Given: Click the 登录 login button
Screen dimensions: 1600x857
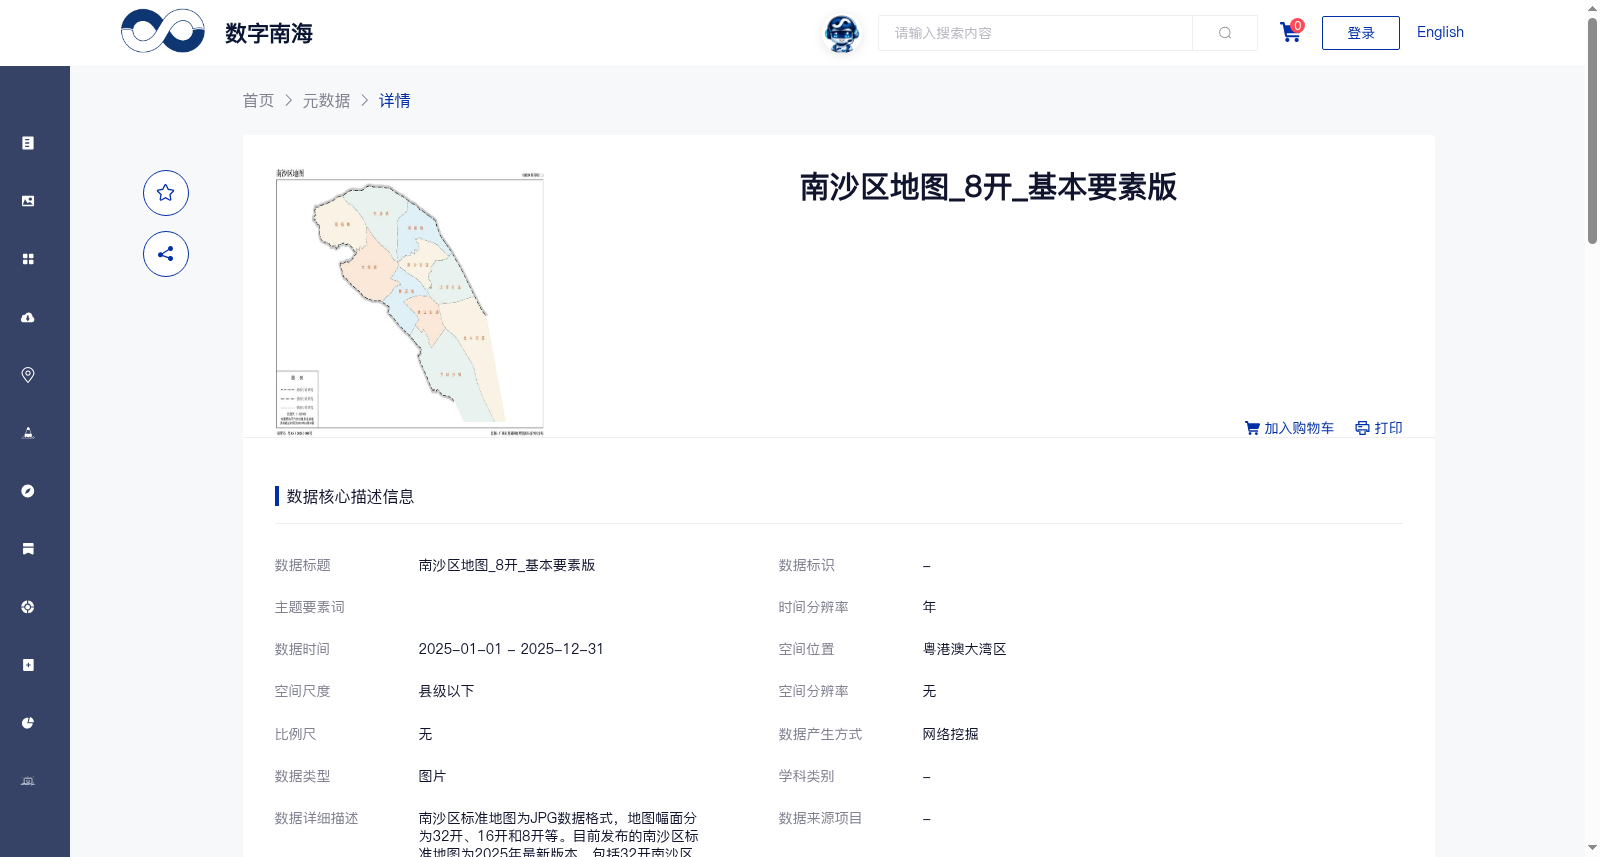Looking at the screenshot, I should 1361,33.
